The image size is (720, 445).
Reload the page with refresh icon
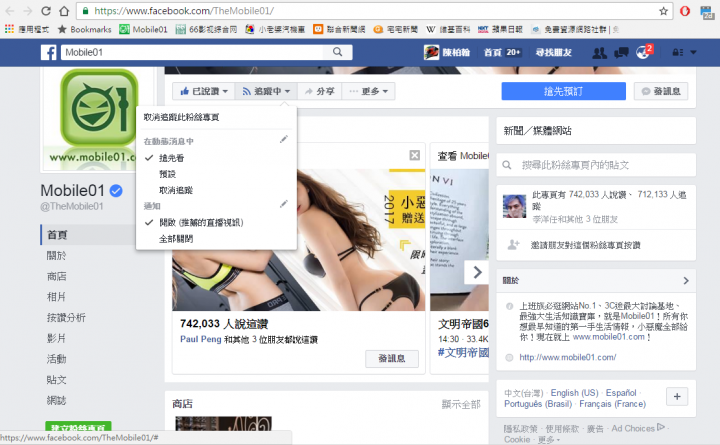(x=45, y=11)
